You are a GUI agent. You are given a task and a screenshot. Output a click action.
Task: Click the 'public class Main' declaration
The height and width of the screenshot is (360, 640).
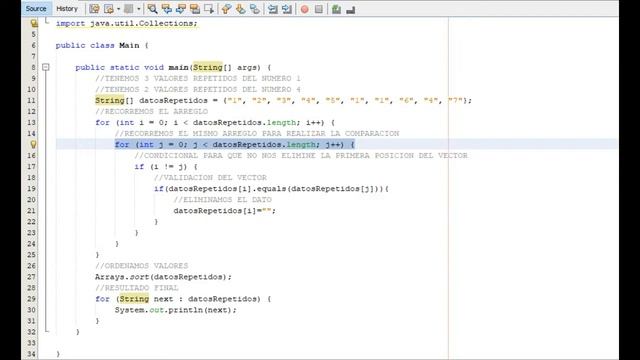[102, 45]
